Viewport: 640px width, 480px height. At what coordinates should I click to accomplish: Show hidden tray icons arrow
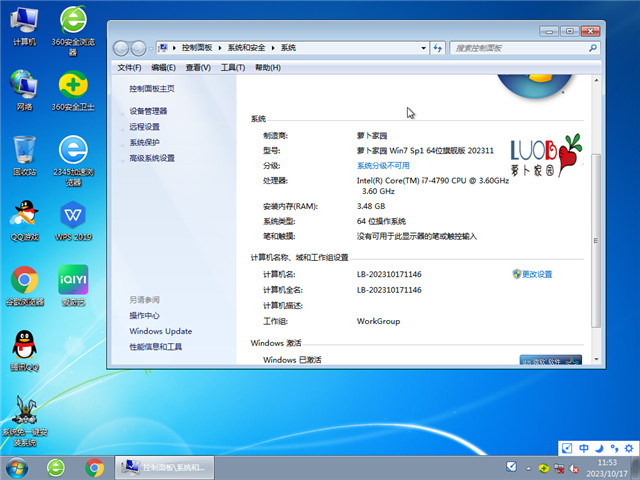[529, 469]
